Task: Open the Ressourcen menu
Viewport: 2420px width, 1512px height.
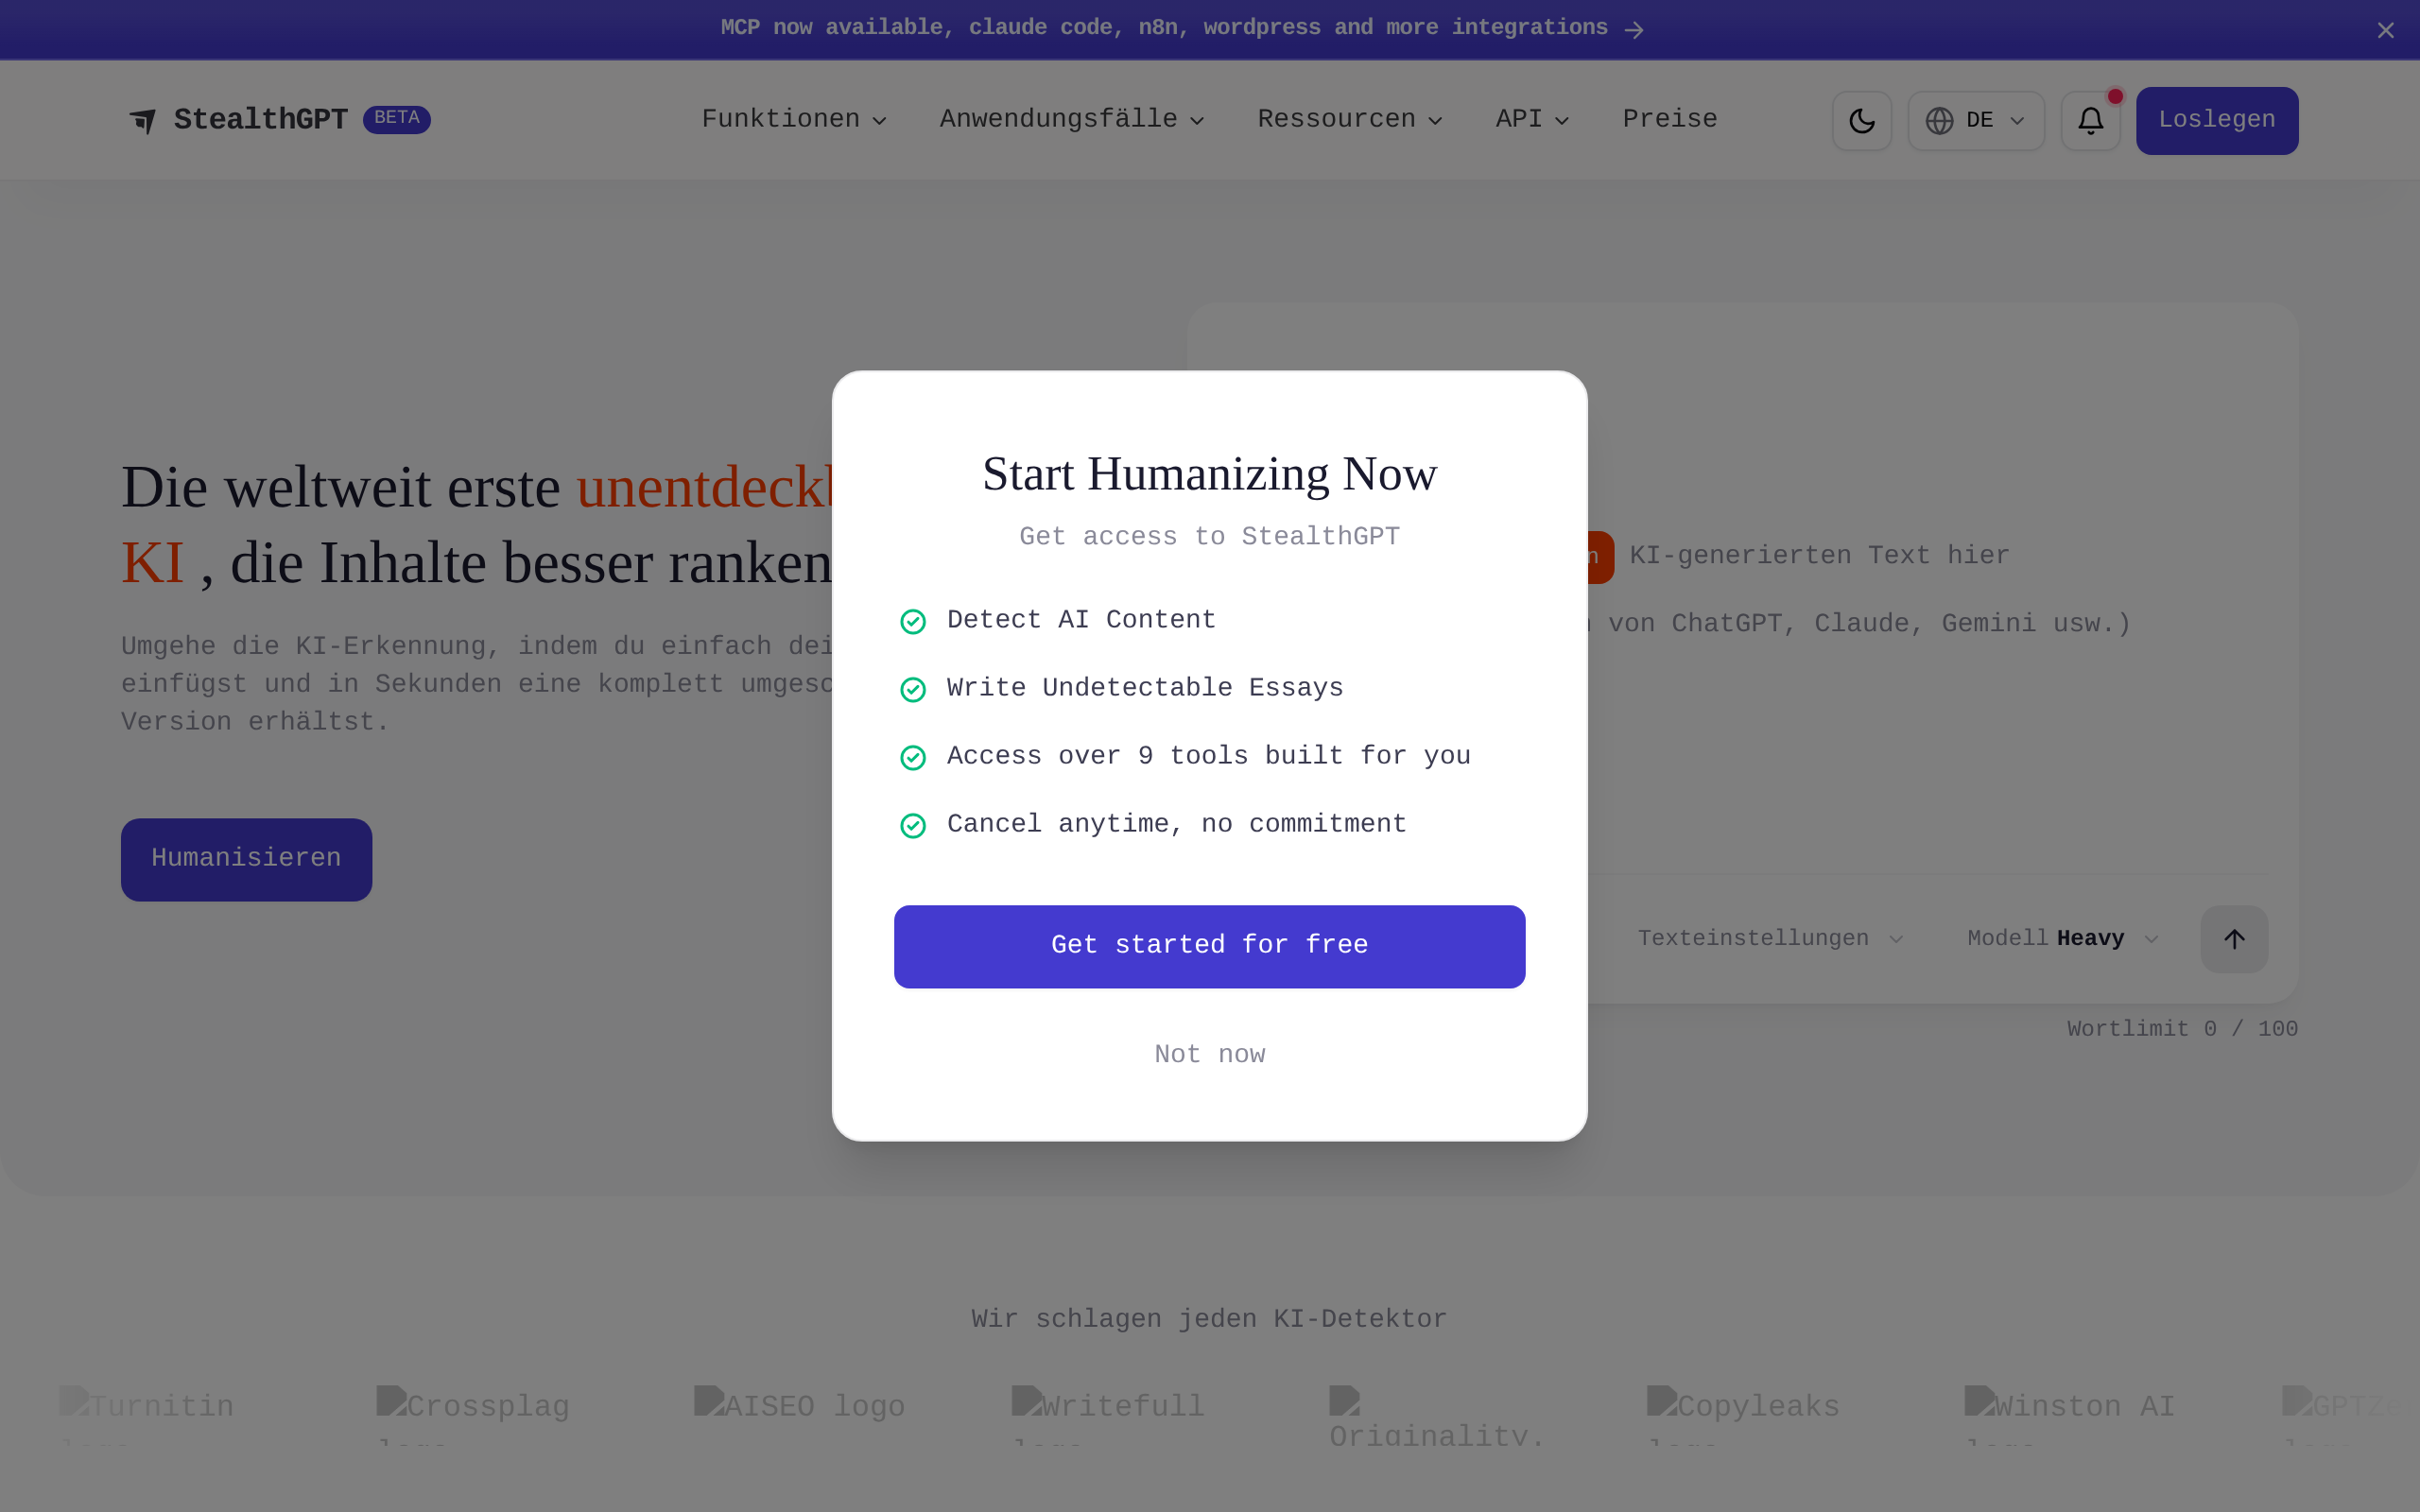Action: click(x=1349, y=119)
